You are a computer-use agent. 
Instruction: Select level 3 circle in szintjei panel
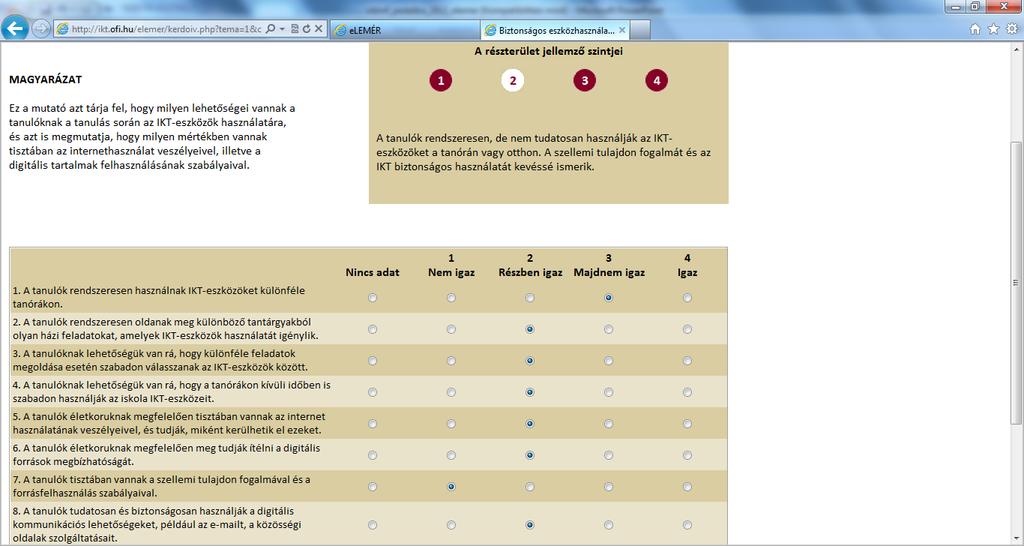coord(584,80)
